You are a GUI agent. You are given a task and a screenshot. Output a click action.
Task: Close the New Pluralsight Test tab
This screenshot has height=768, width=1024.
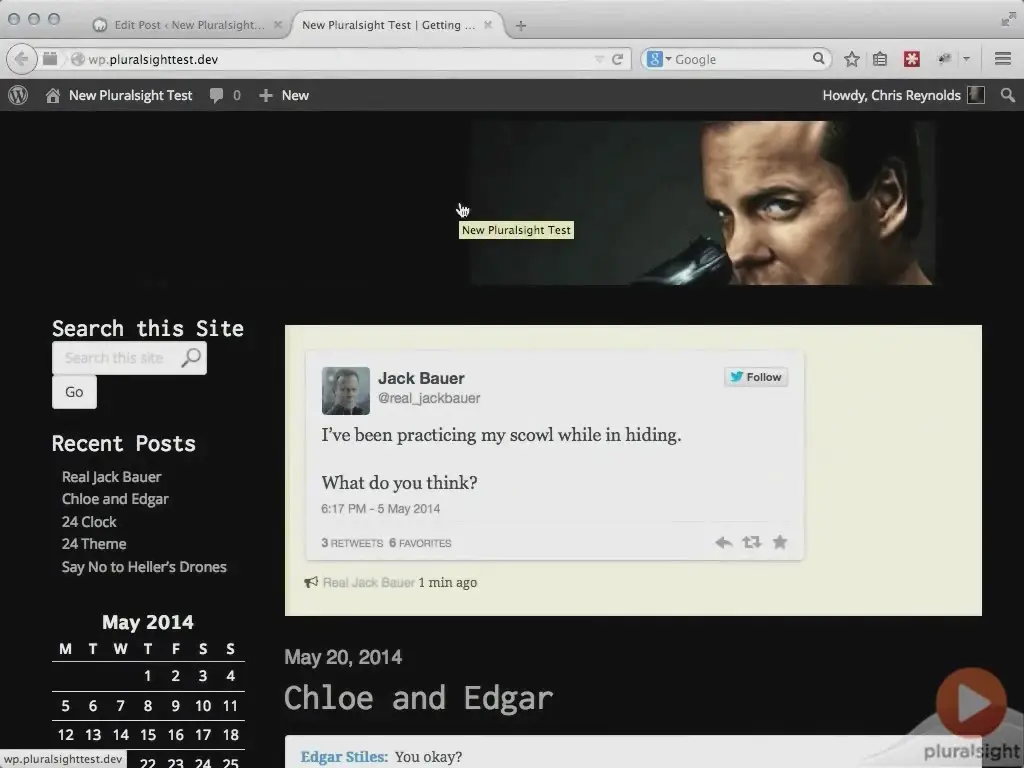click(488, 25)
